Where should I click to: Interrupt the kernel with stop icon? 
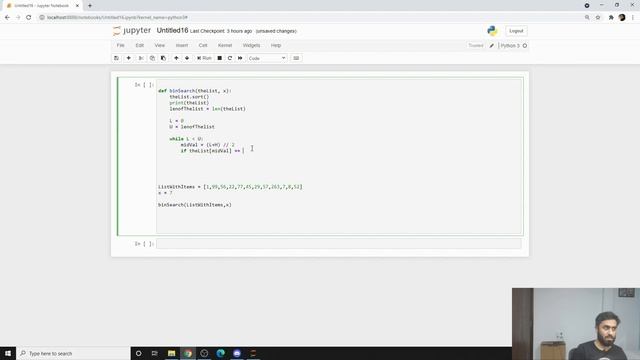point(220,58)
